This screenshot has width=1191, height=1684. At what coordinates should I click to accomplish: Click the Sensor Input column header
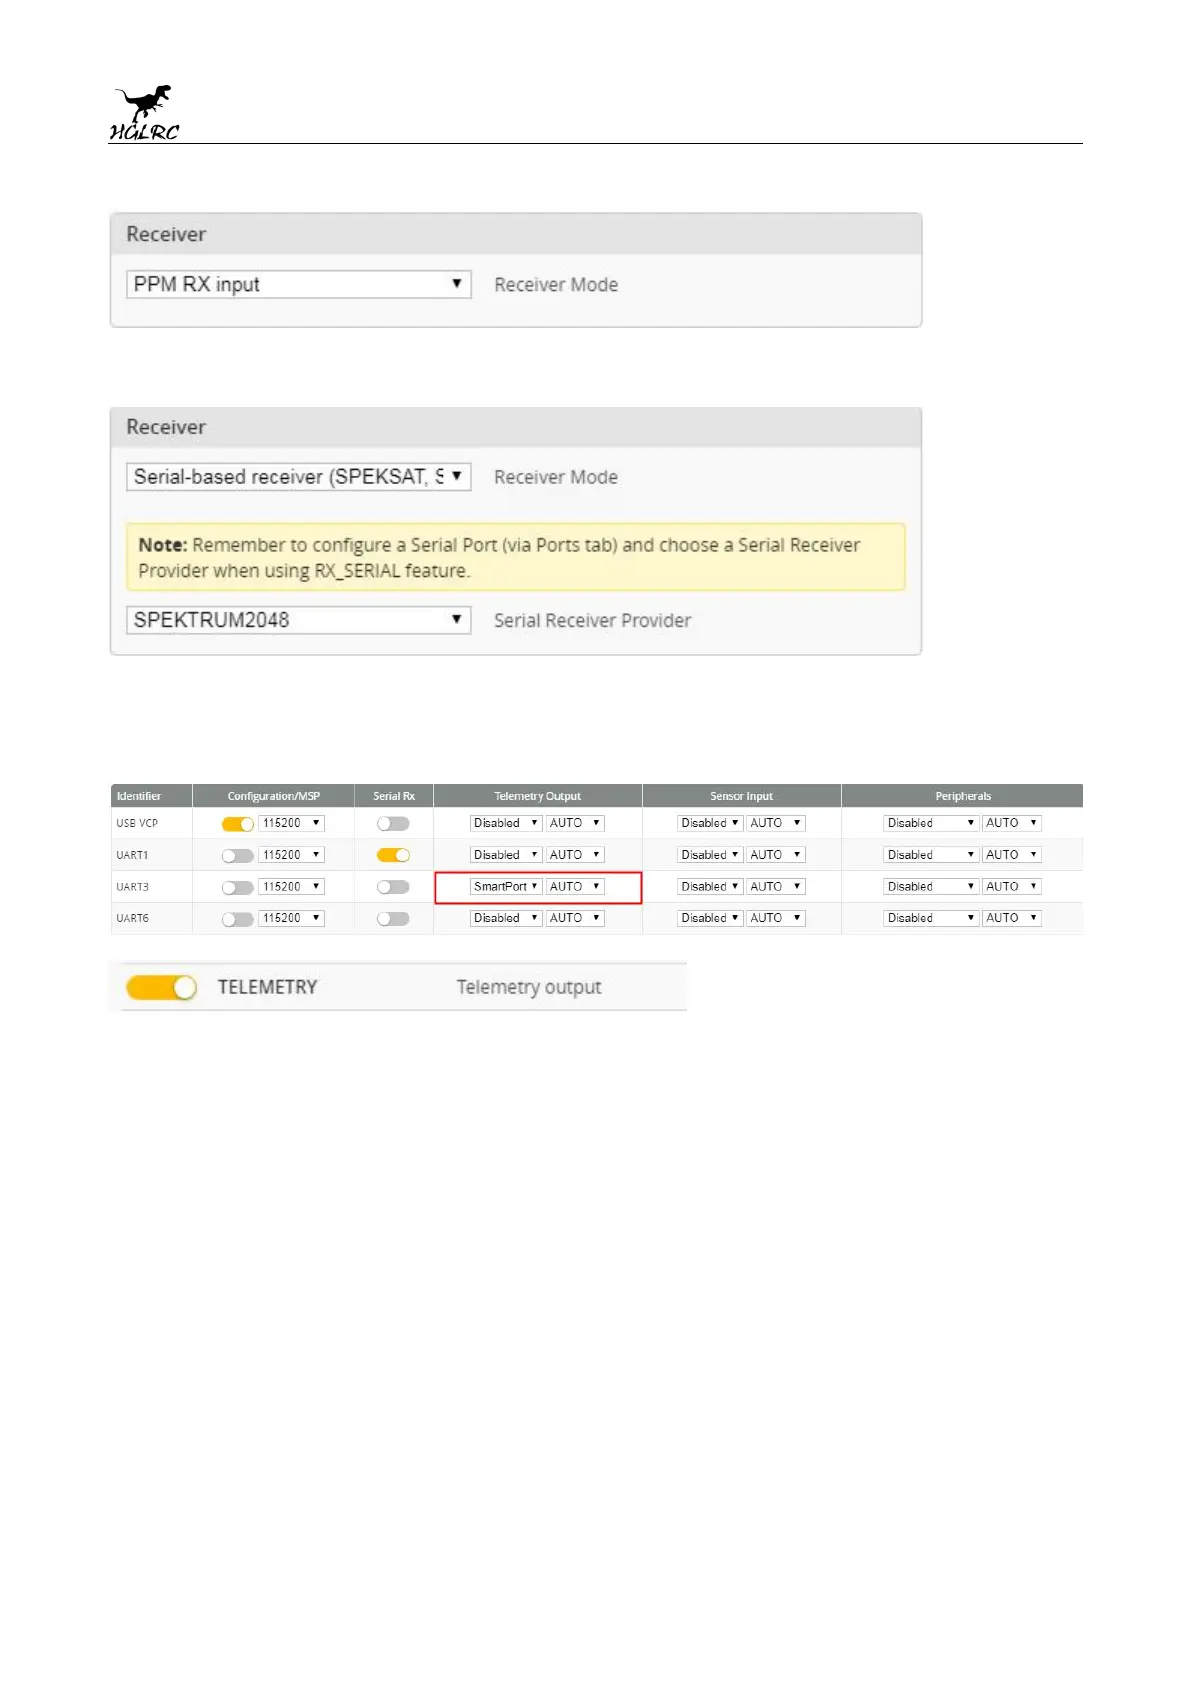[x=742, y=796]
